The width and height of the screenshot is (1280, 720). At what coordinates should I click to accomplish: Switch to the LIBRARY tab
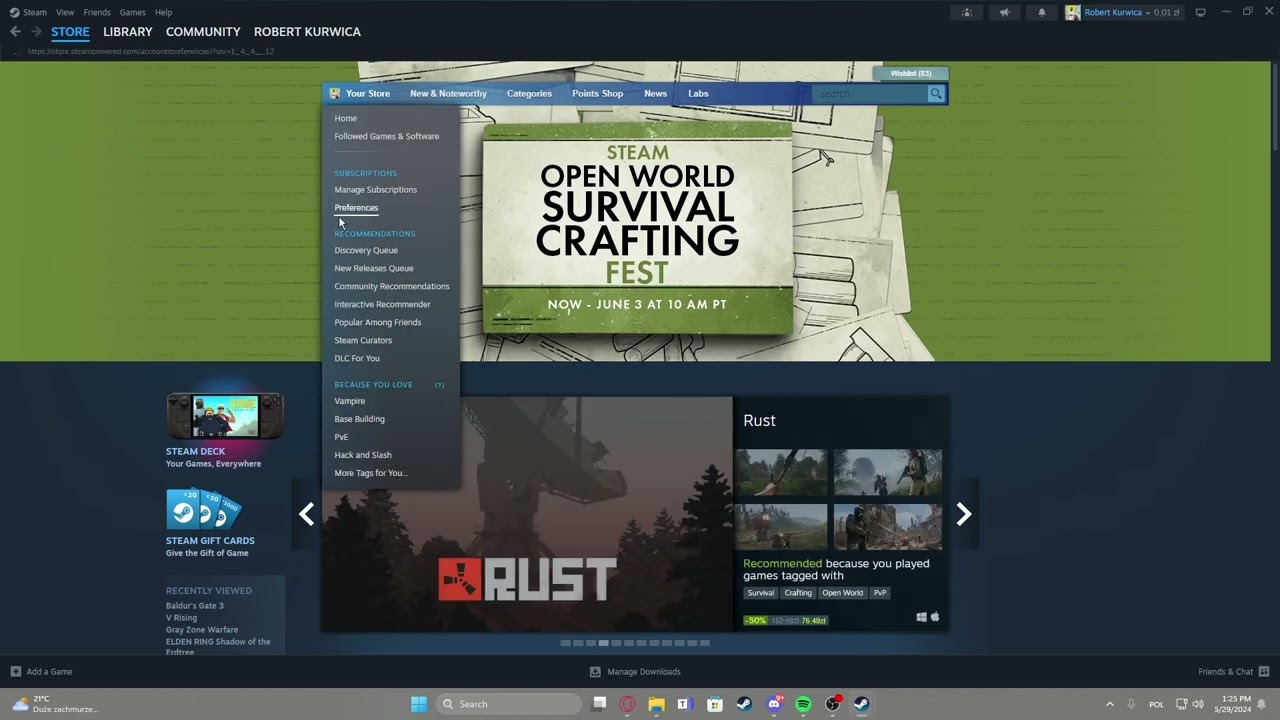[128, 32]
